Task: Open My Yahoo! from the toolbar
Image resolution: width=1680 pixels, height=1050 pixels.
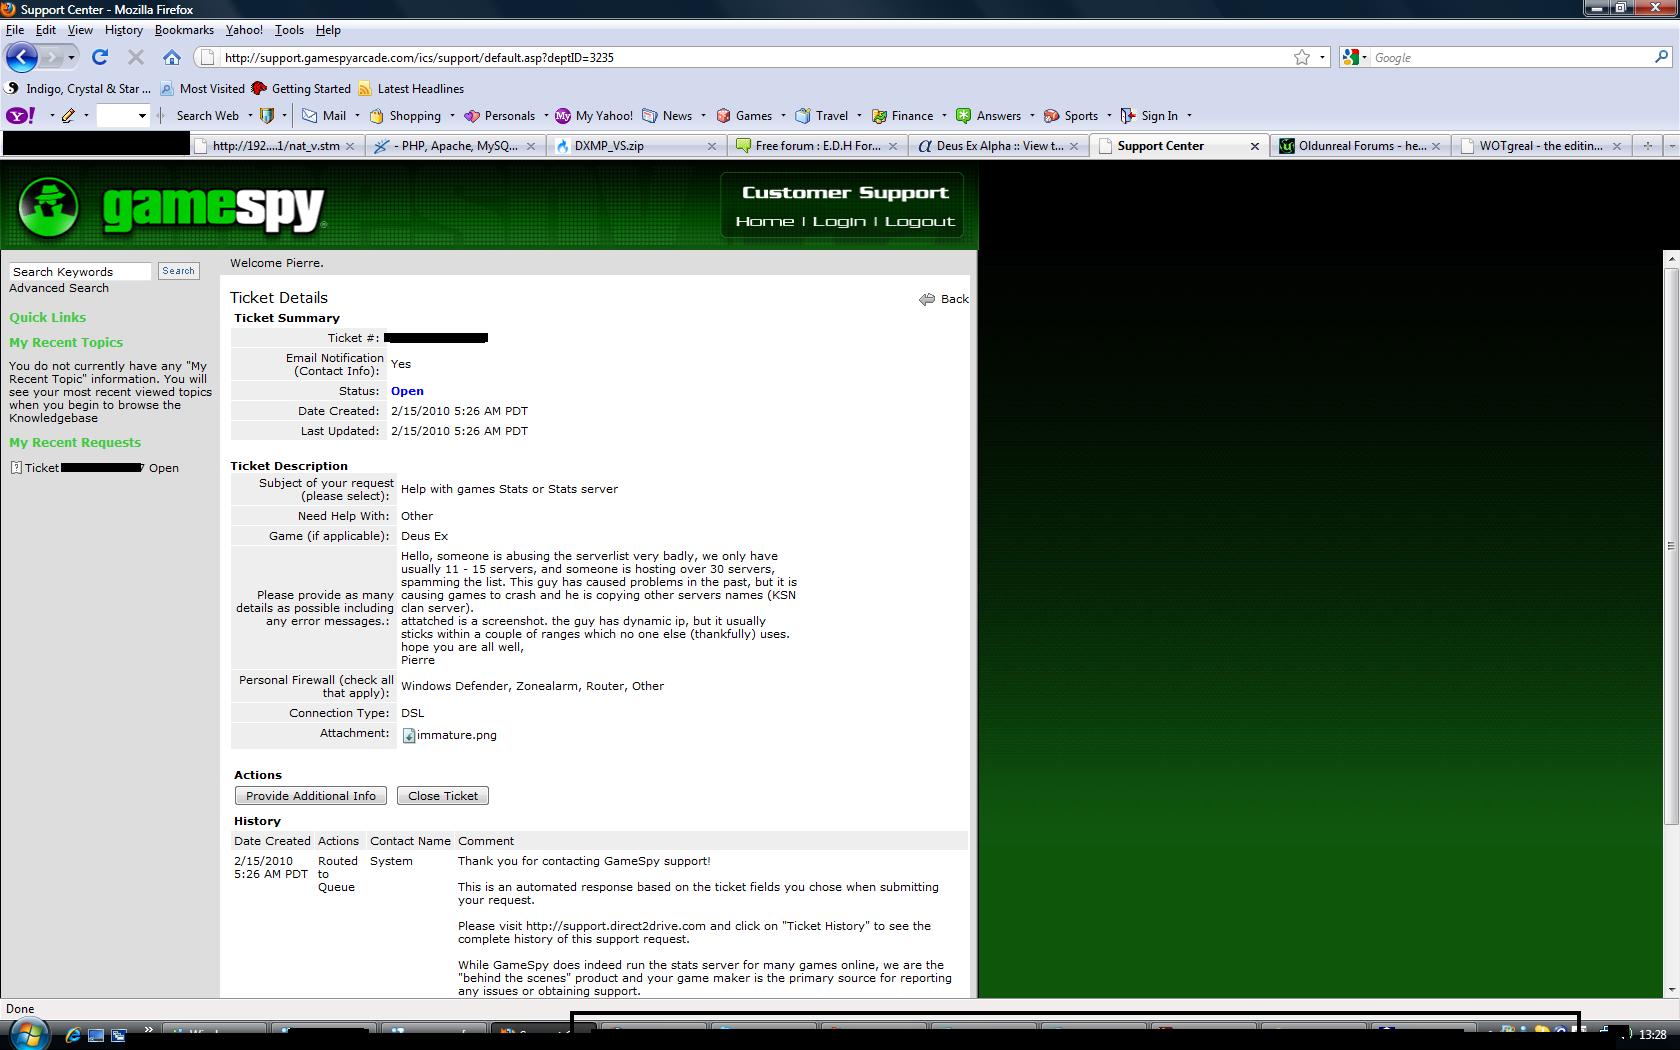Action: point(594,115)
